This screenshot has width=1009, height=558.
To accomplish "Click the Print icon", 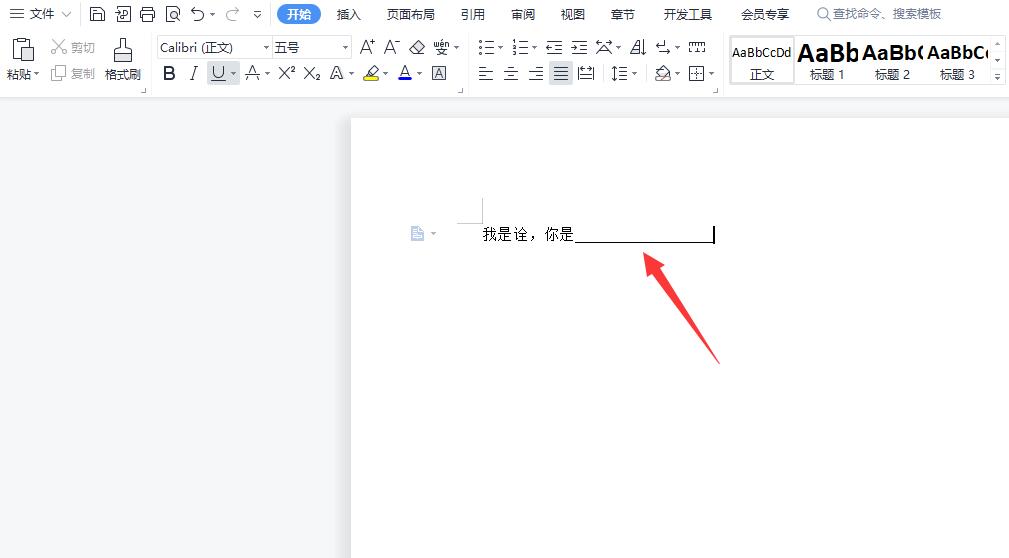I will (147, 14).
